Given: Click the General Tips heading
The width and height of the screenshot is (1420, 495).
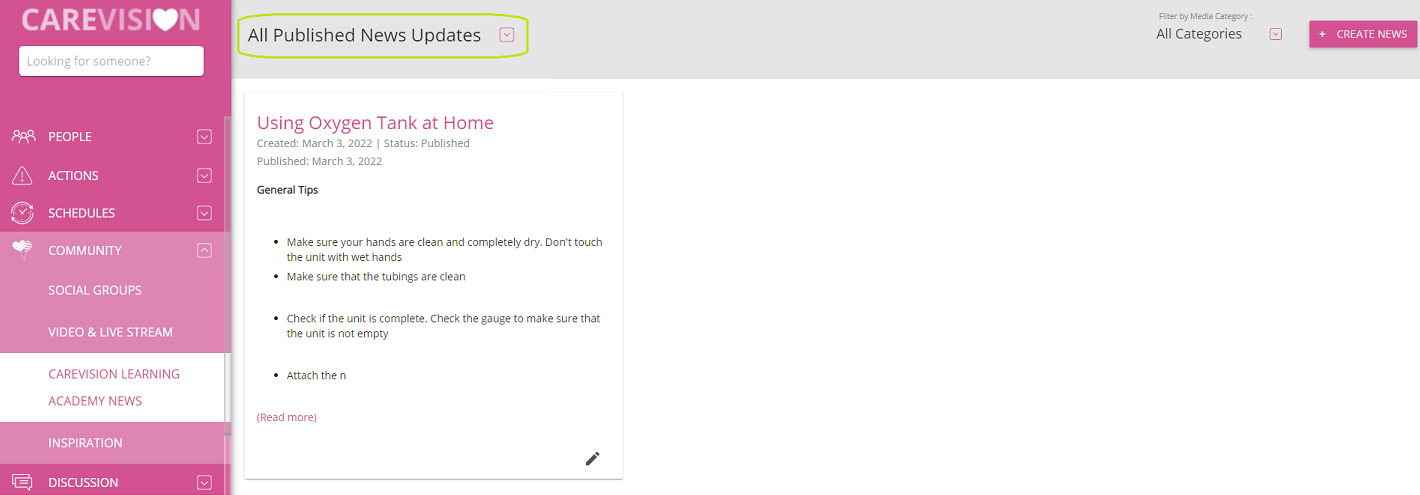Looking at the screenshot, I should coord(287,190).
